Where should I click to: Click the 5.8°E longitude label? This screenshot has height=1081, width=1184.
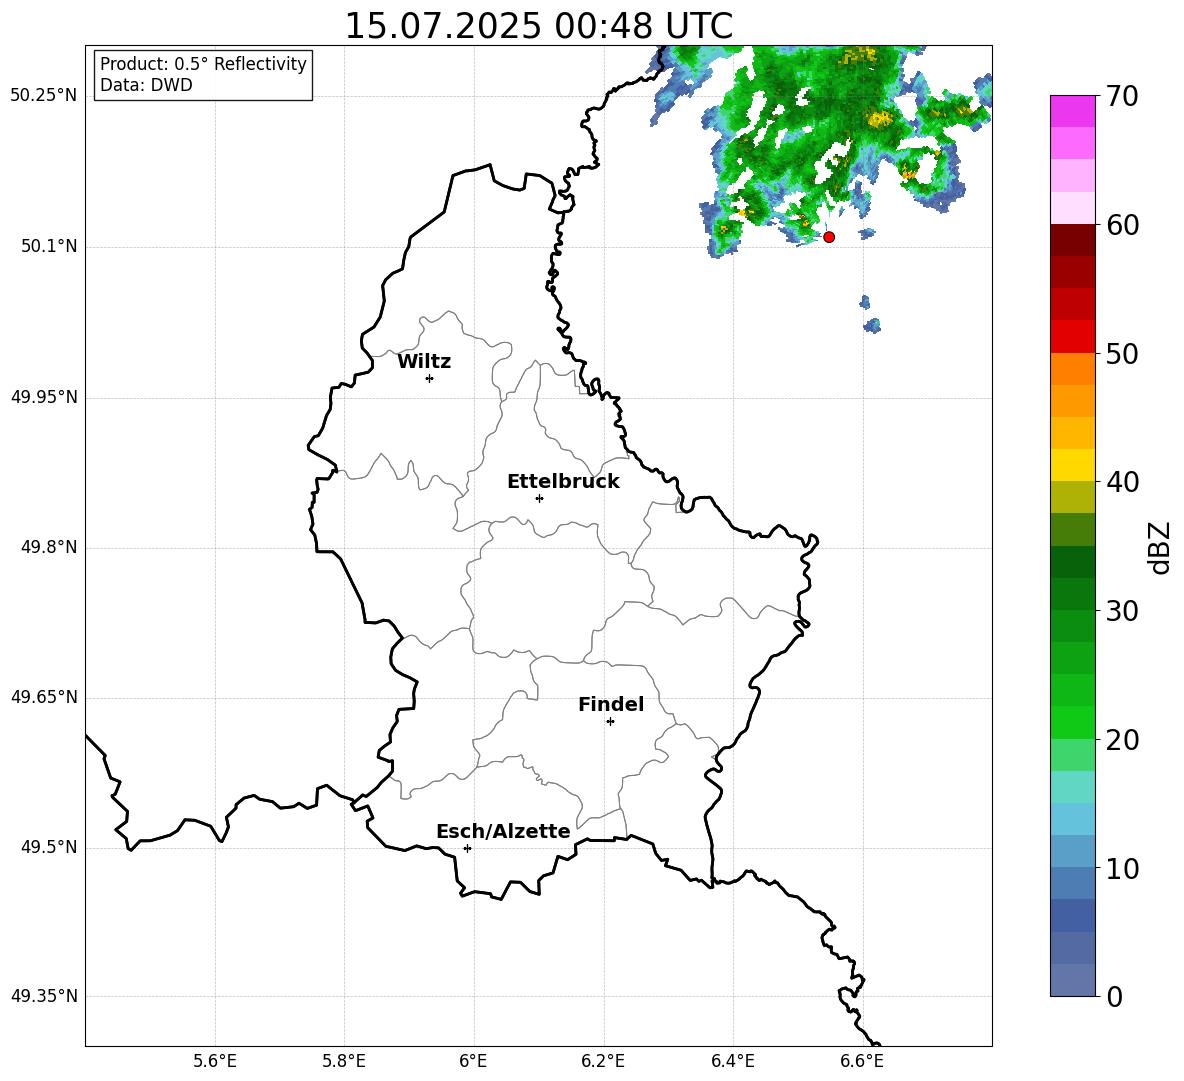pyautogui.click(x=344, y=1062)
